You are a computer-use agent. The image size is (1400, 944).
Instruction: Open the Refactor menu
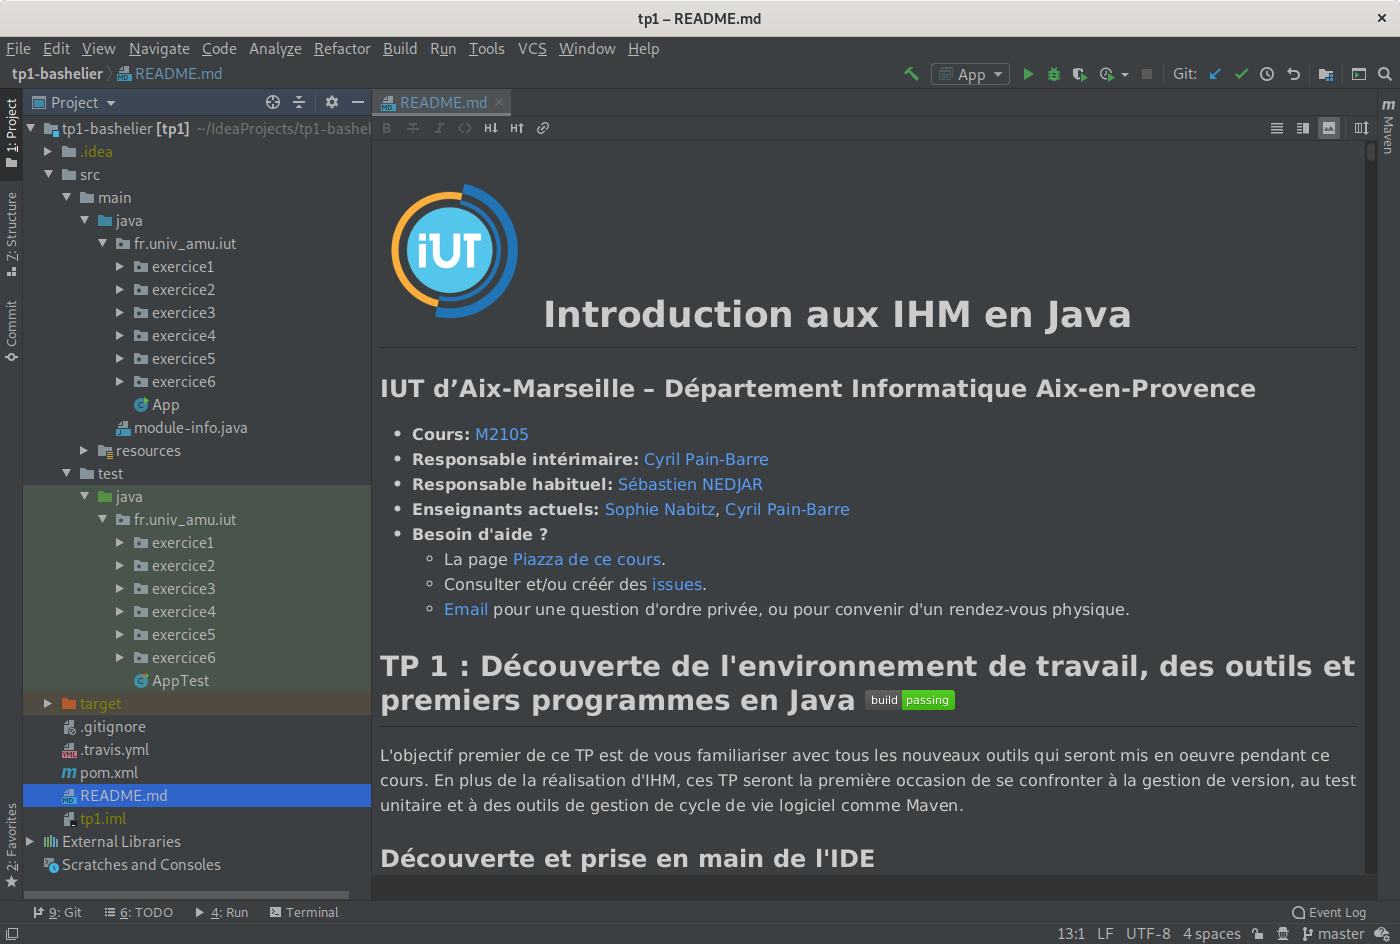(342, 49)
